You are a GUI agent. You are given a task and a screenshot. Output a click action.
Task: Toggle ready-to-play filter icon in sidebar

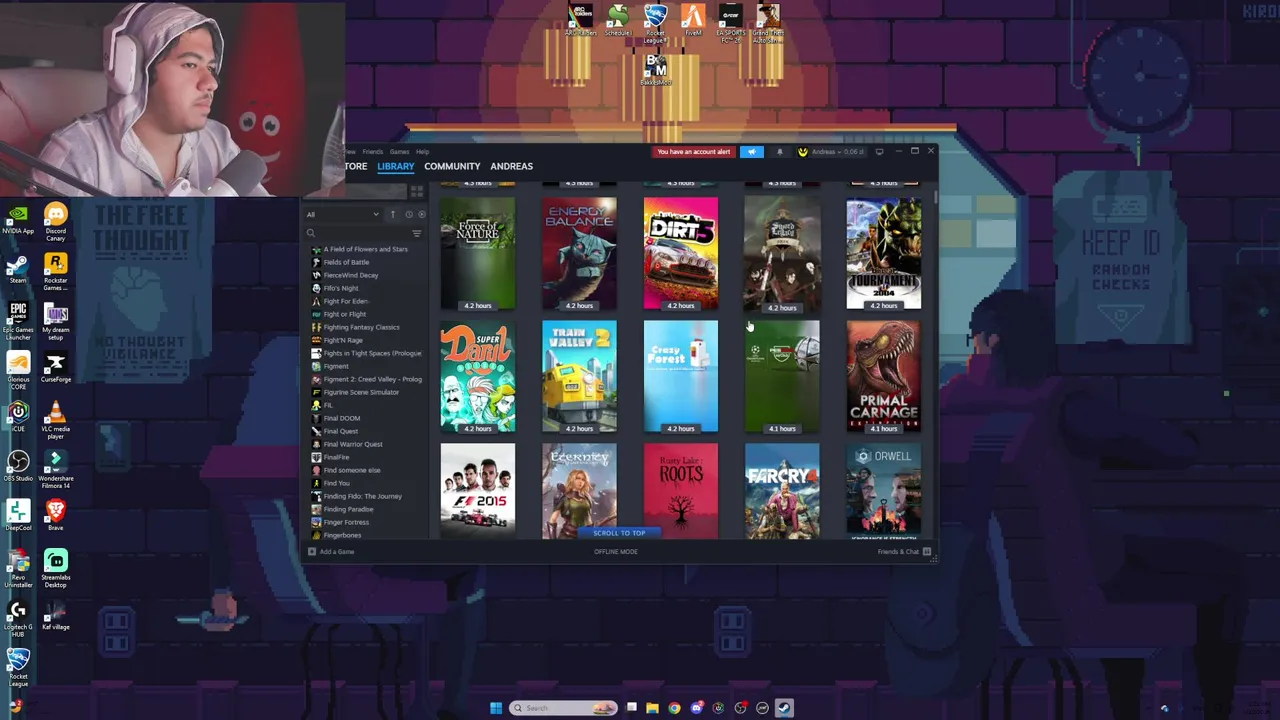click(x=421, y=214)
